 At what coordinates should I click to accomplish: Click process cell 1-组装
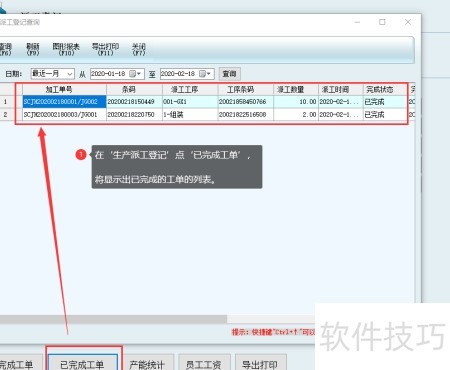190,115
